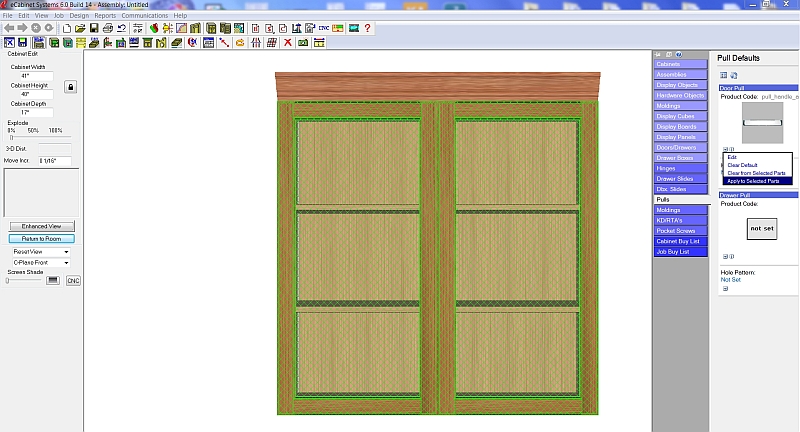This screenshot has height=432, width=800.
Task: Click the Screen Shade color swatch
Action: (x=53, y=280)
